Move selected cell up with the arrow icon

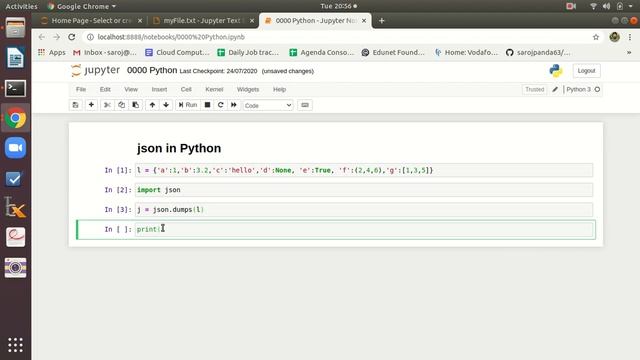(x=152, y=105)
